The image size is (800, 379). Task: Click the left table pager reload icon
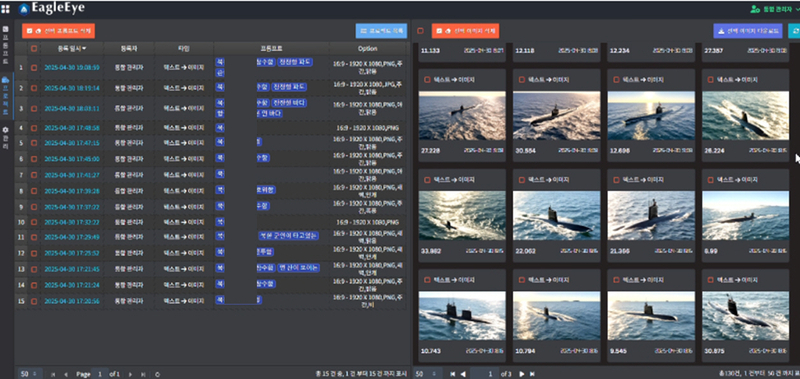157,374
